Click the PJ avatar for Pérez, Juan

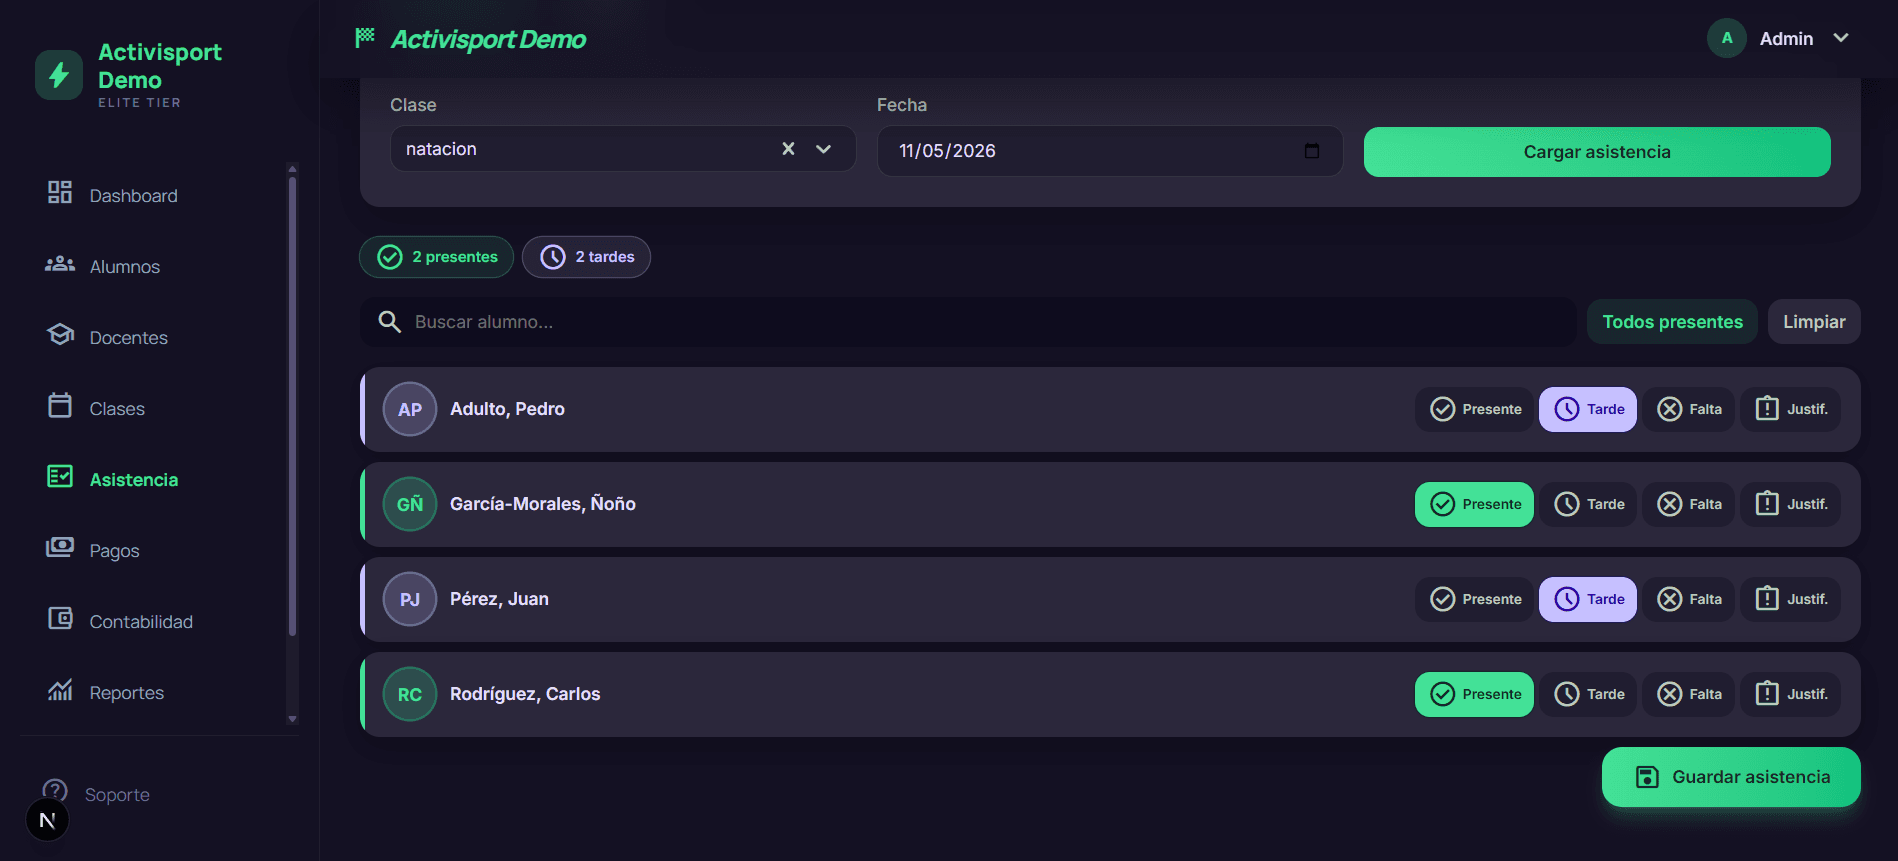[x=410, y=599]
